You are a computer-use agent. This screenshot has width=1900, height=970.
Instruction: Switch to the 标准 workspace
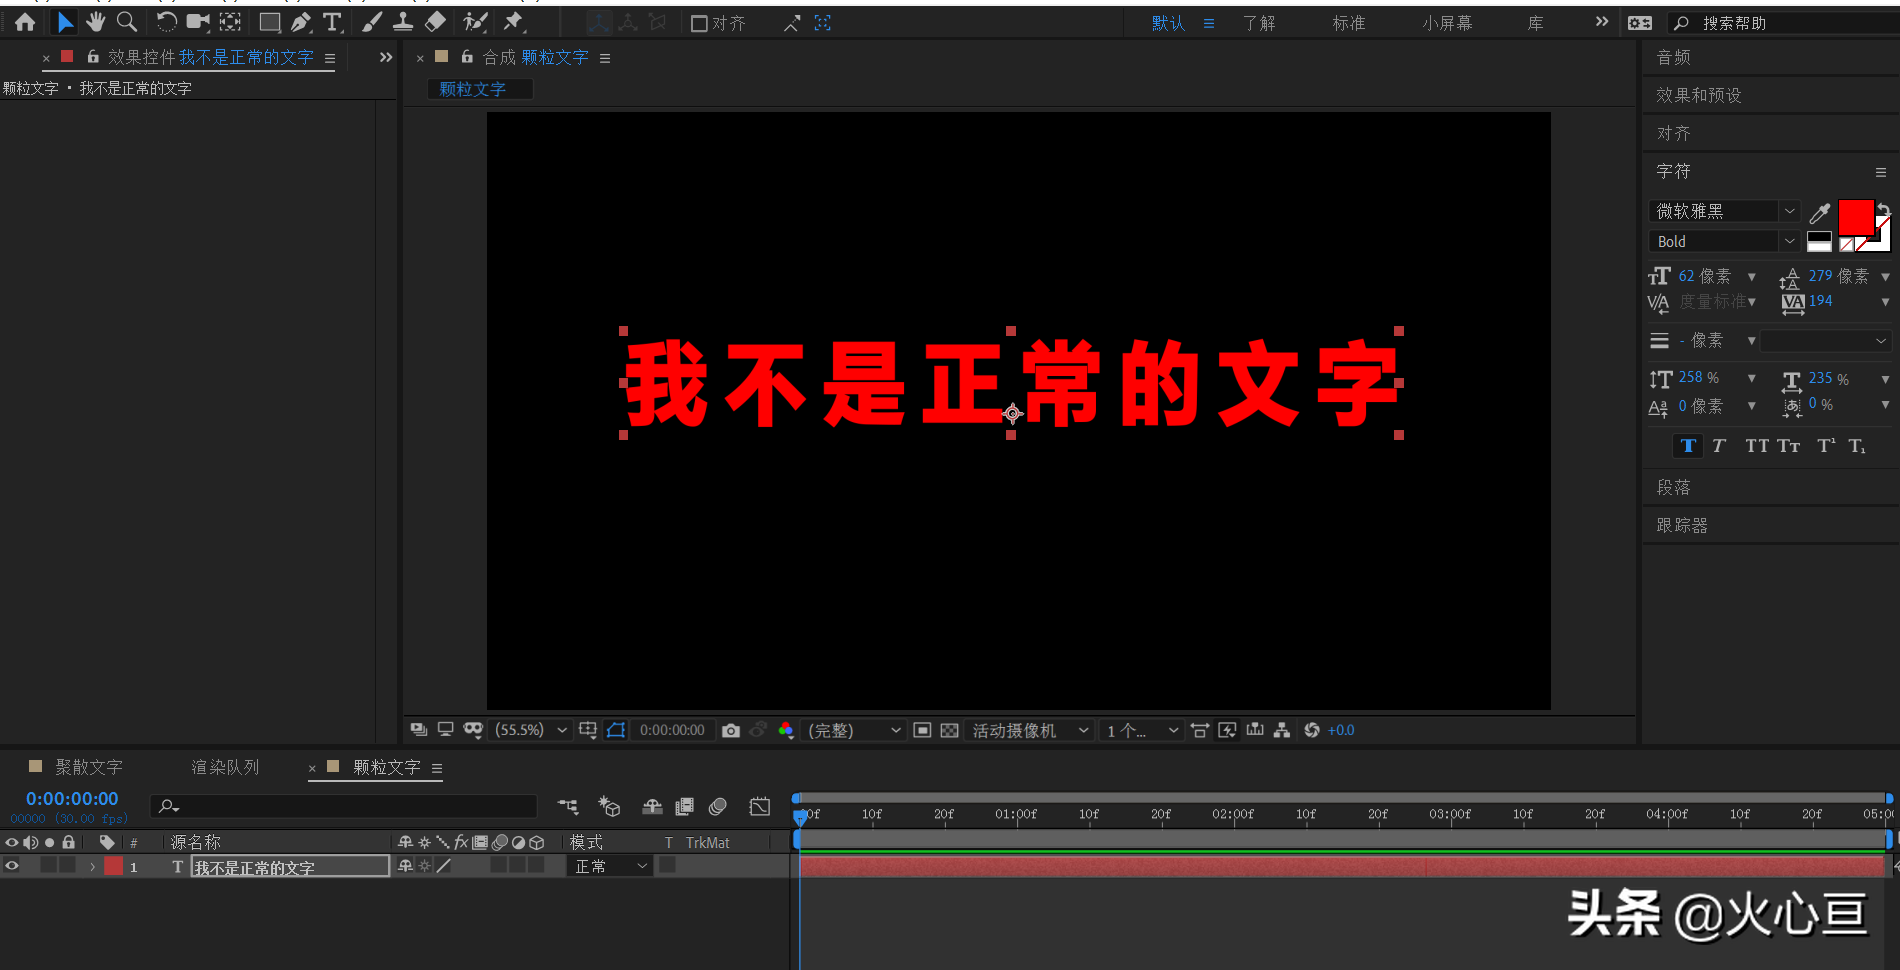click(1349, 23)
